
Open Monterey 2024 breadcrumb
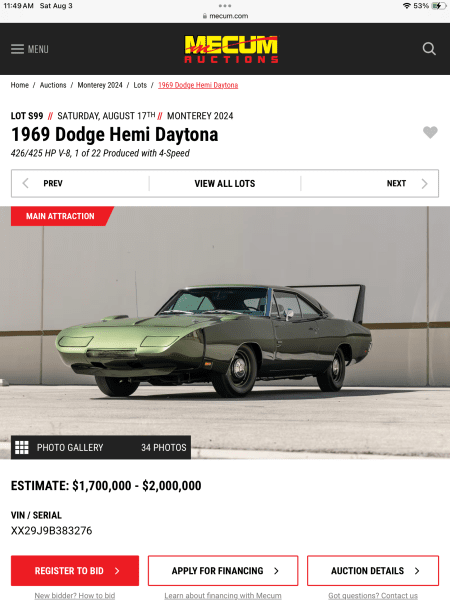(x=100, y=85)
